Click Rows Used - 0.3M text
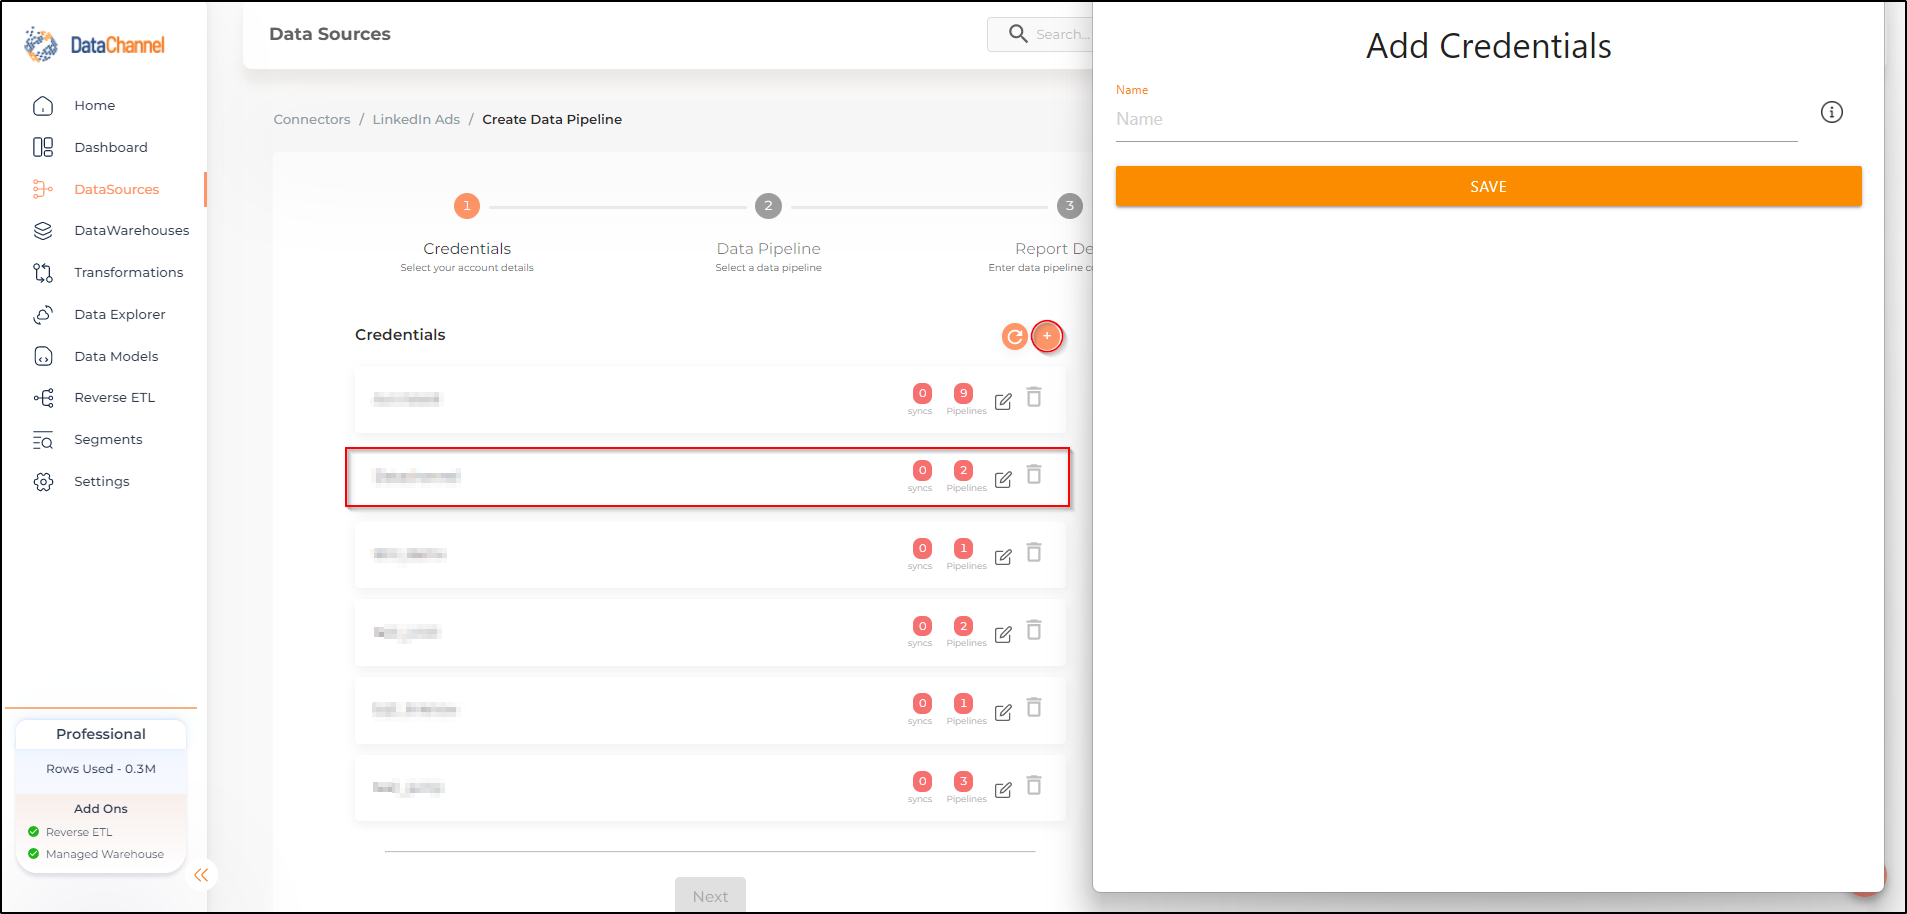 click(x=101, y=769)
